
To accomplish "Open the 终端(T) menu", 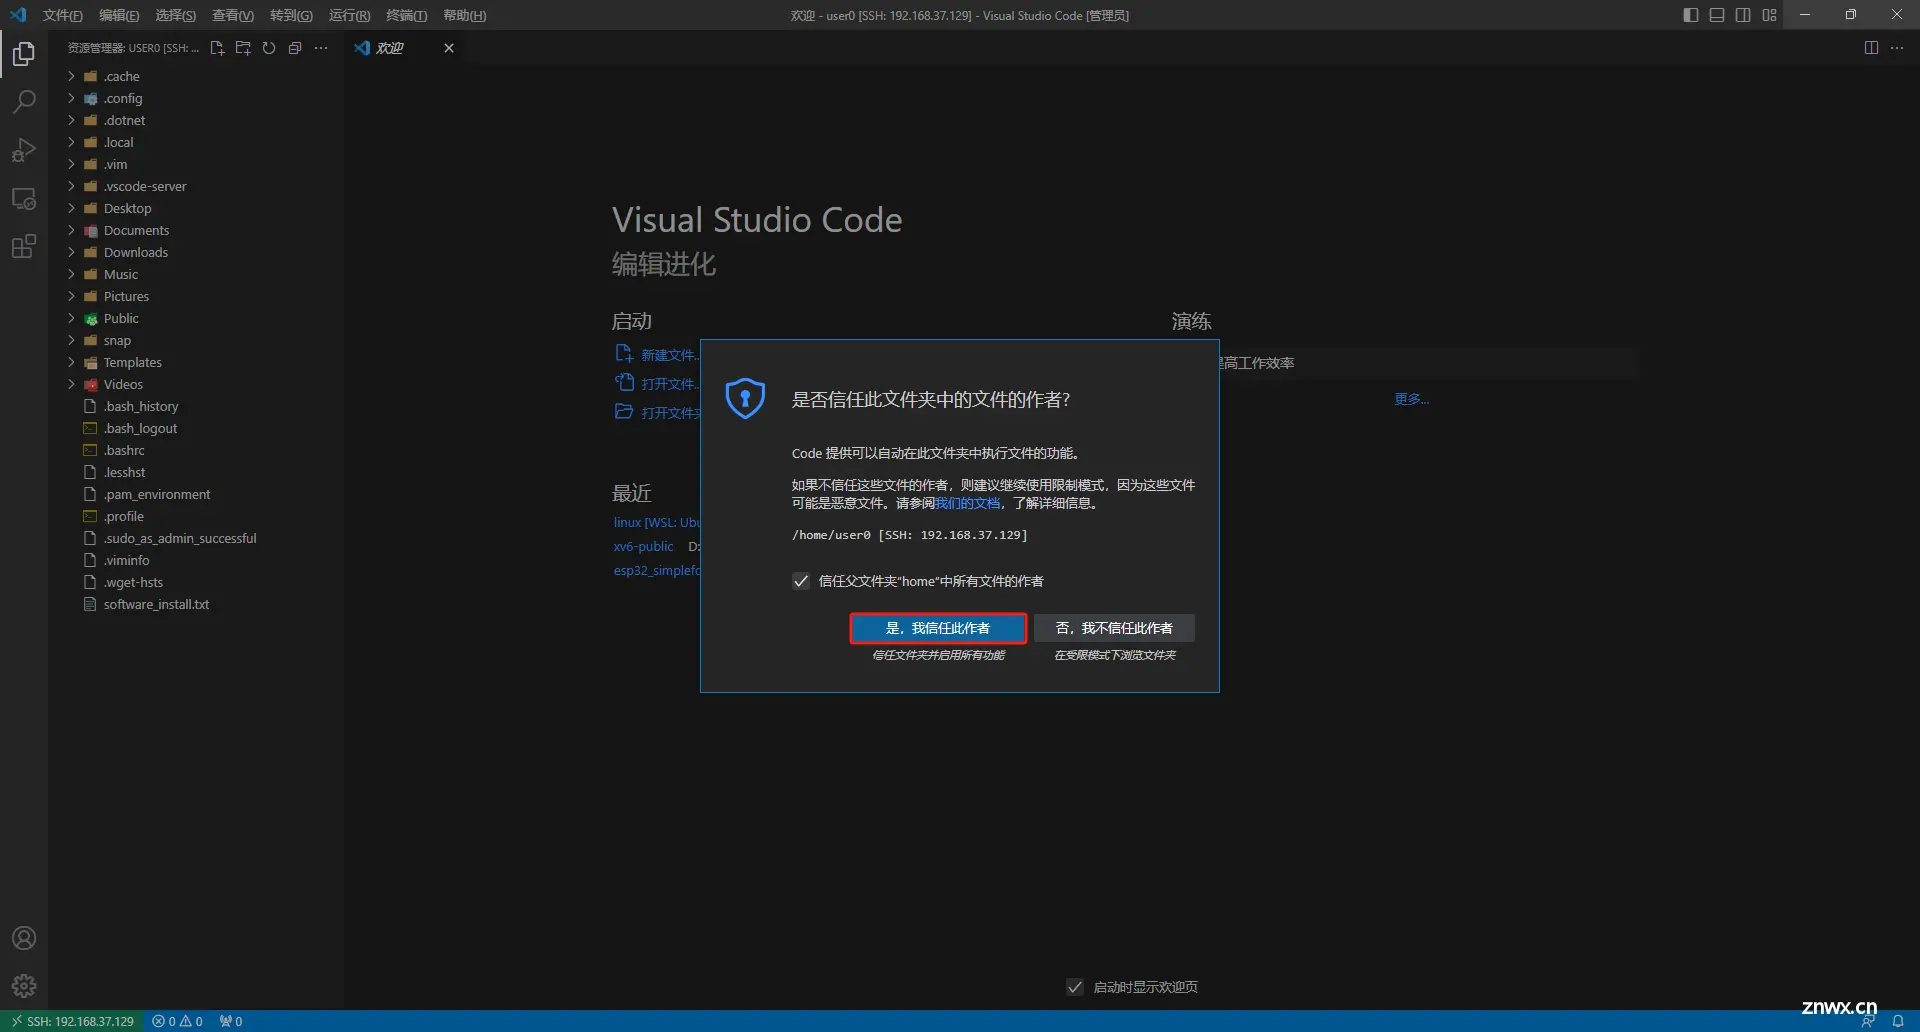I will 406,15.
